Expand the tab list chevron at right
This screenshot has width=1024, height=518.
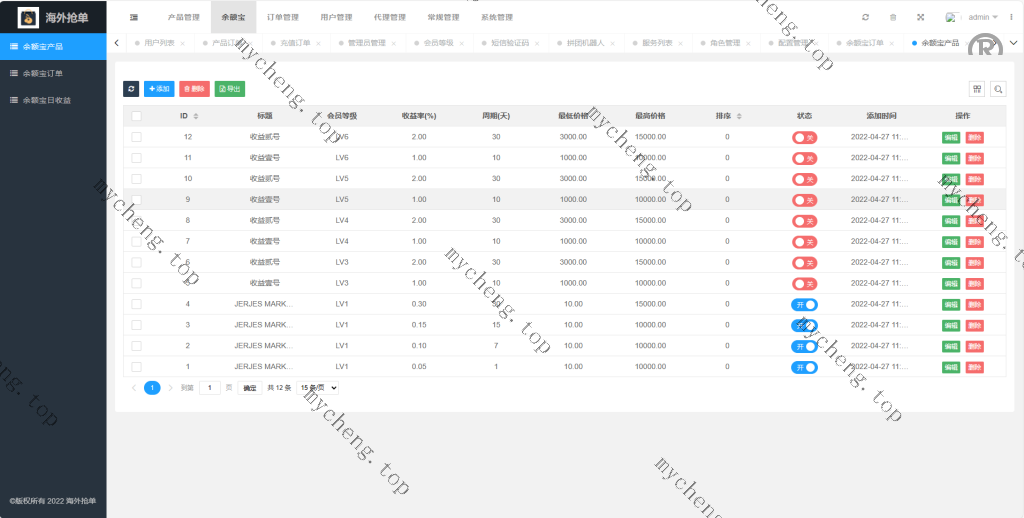[1013, 42]
